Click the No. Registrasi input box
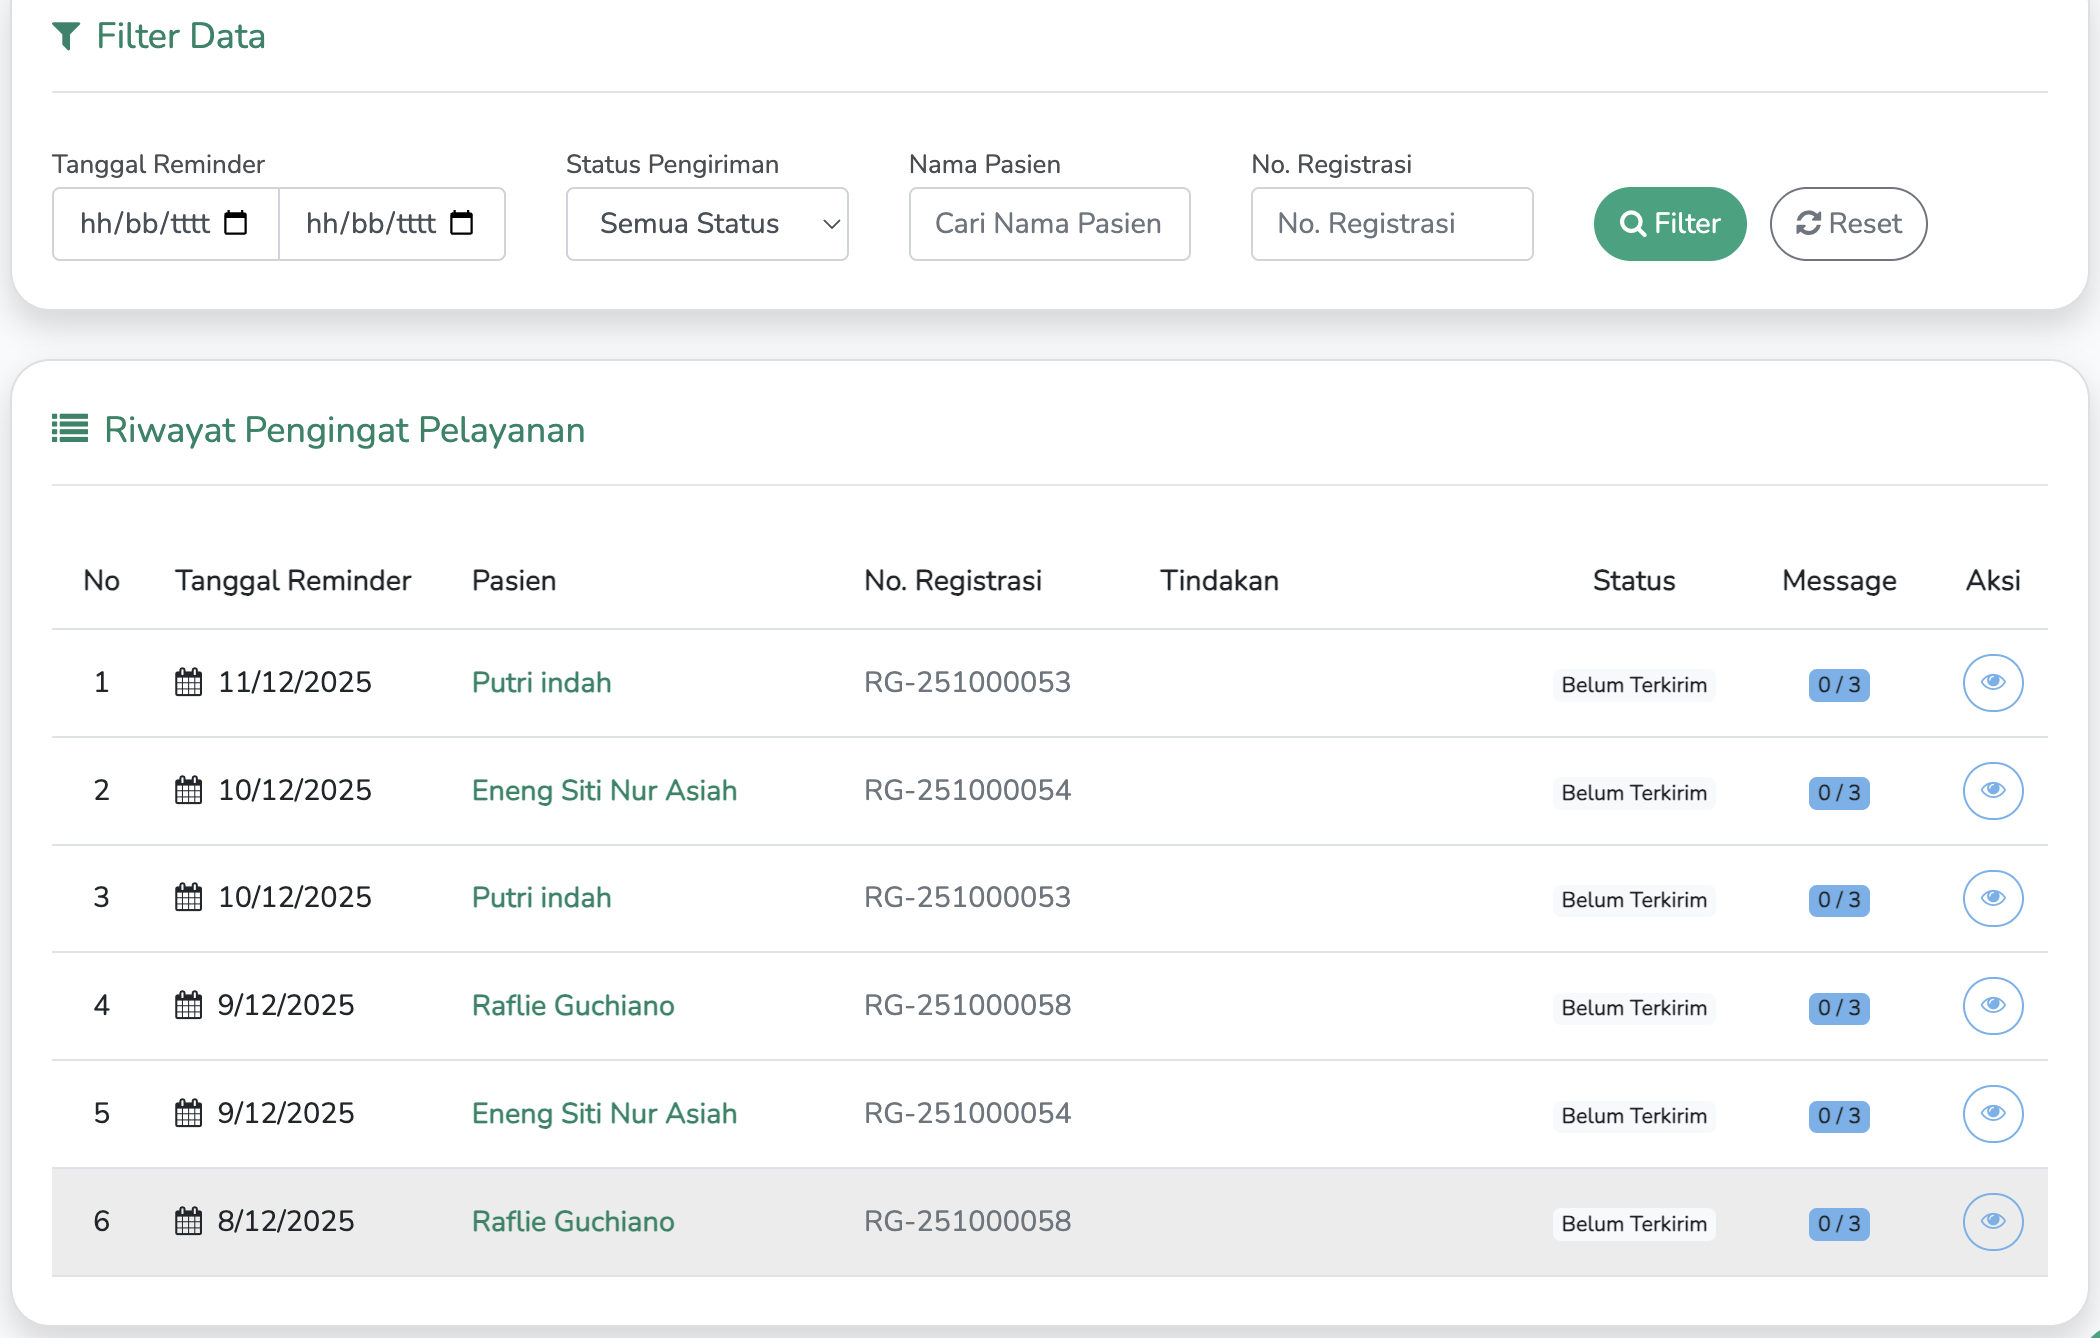The height and width of the screenshot is (1338, 2100). click(1391, 224)
